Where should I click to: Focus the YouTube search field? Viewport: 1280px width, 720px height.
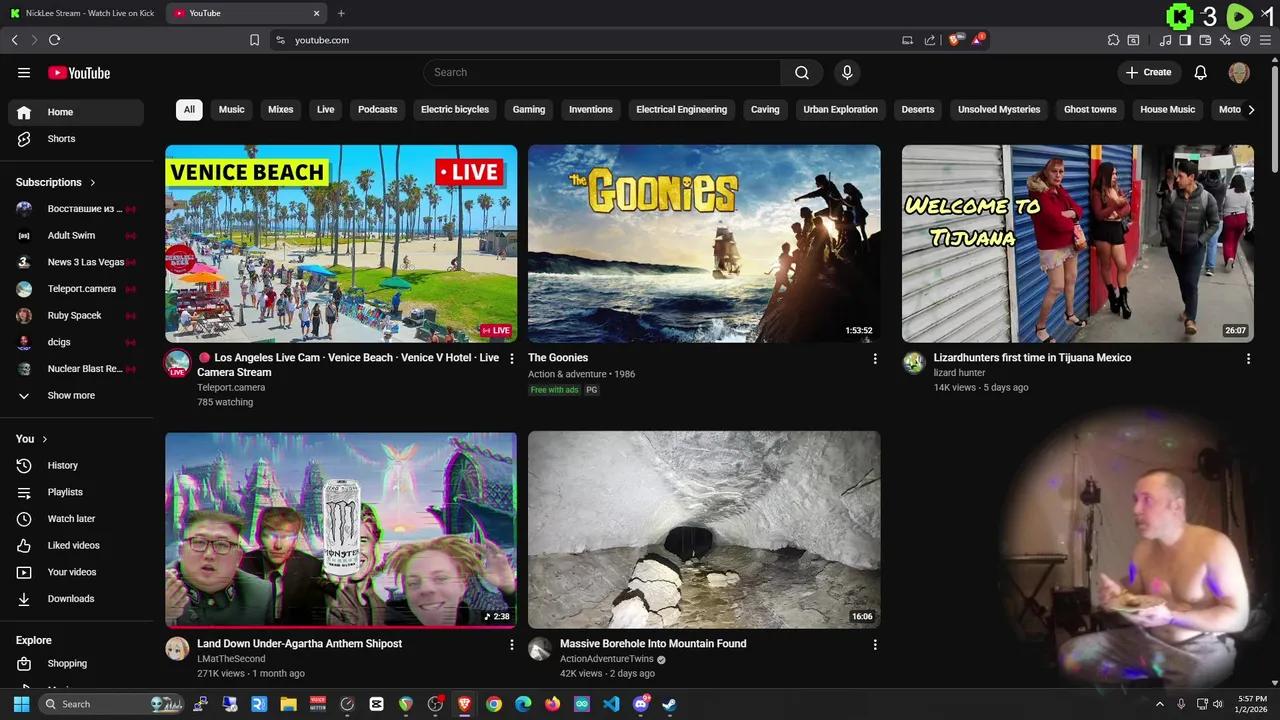tap(602, 72)
